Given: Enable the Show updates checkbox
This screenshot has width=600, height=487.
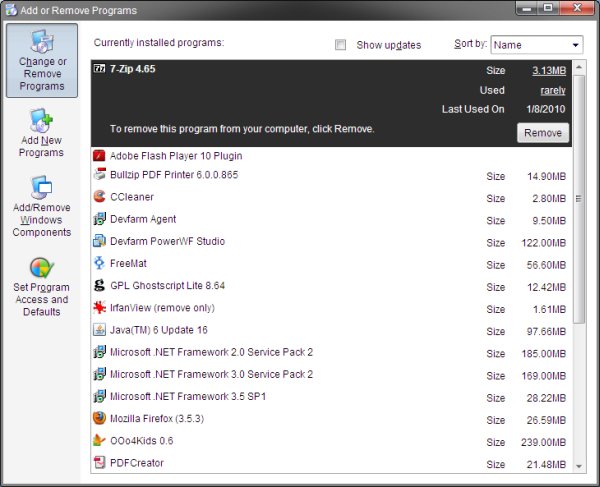Looking at the screenshot, I should tap(341, 45).
